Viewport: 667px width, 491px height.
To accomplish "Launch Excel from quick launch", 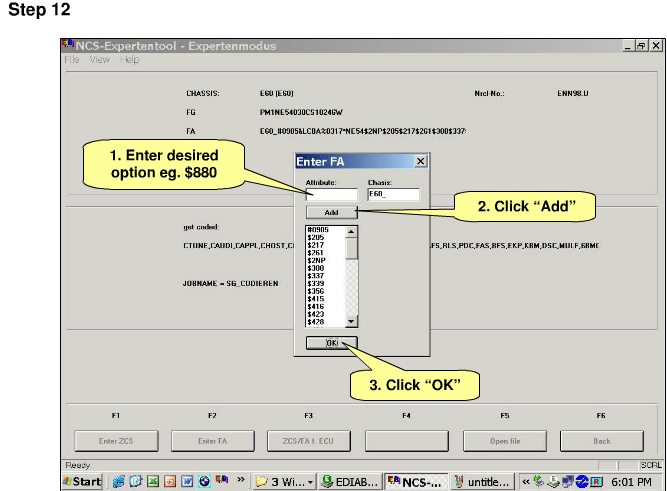I will pyautogui.click(x=153, y=482).
